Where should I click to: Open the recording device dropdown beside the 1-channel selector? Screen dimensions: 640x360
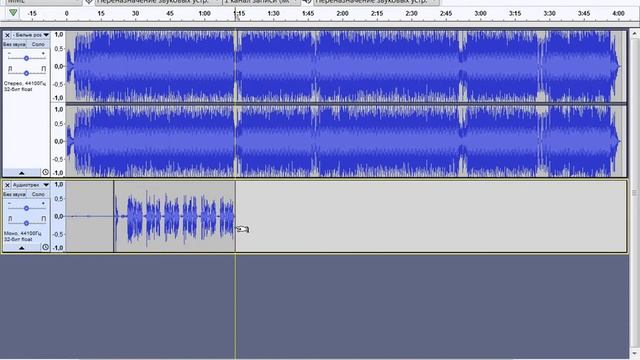(x=157, y=2)
